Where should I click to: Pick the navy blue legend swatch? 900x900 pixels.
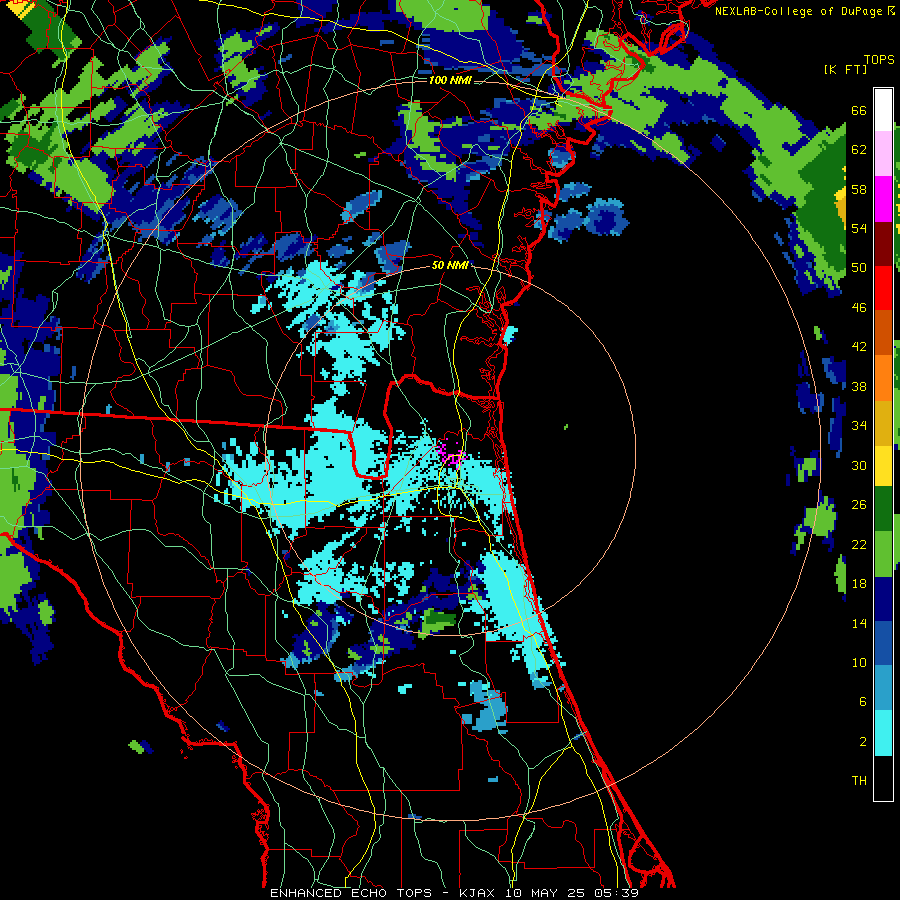pyautogui.click(x=883, y=599)
